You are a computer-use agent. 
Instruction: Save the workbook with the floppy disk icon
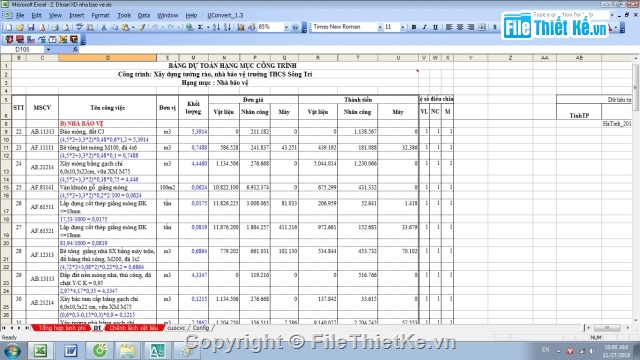(31, 27)
